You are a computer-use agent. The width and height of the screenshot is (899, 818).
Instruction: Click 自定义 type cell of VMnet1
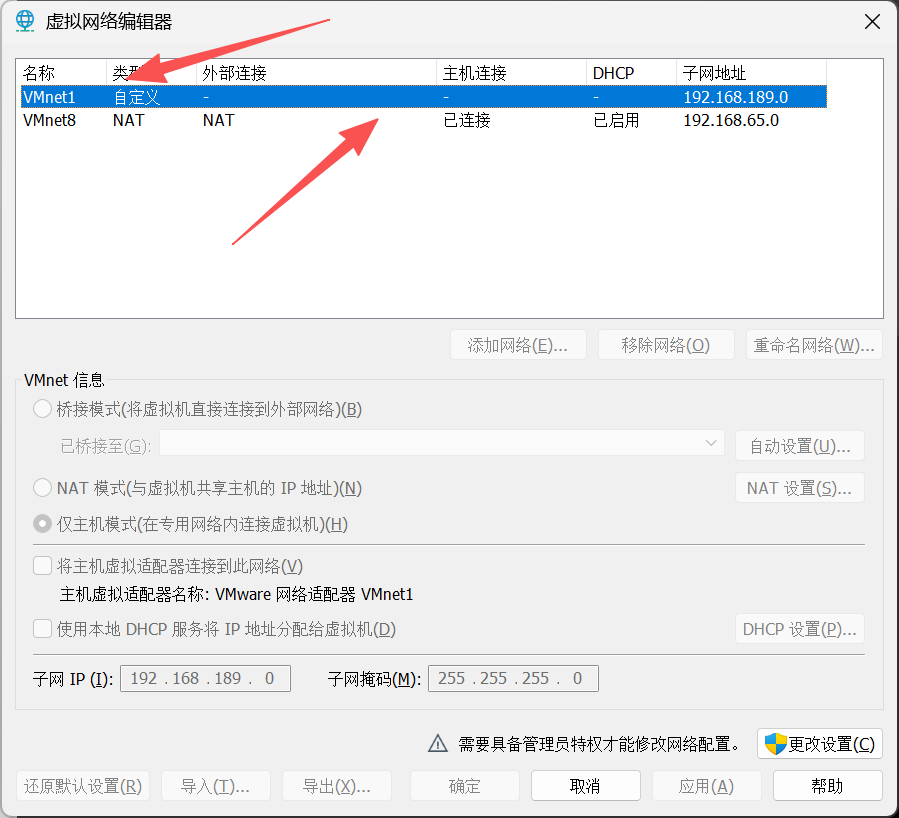pyautogui.click(x=136, y=97)
